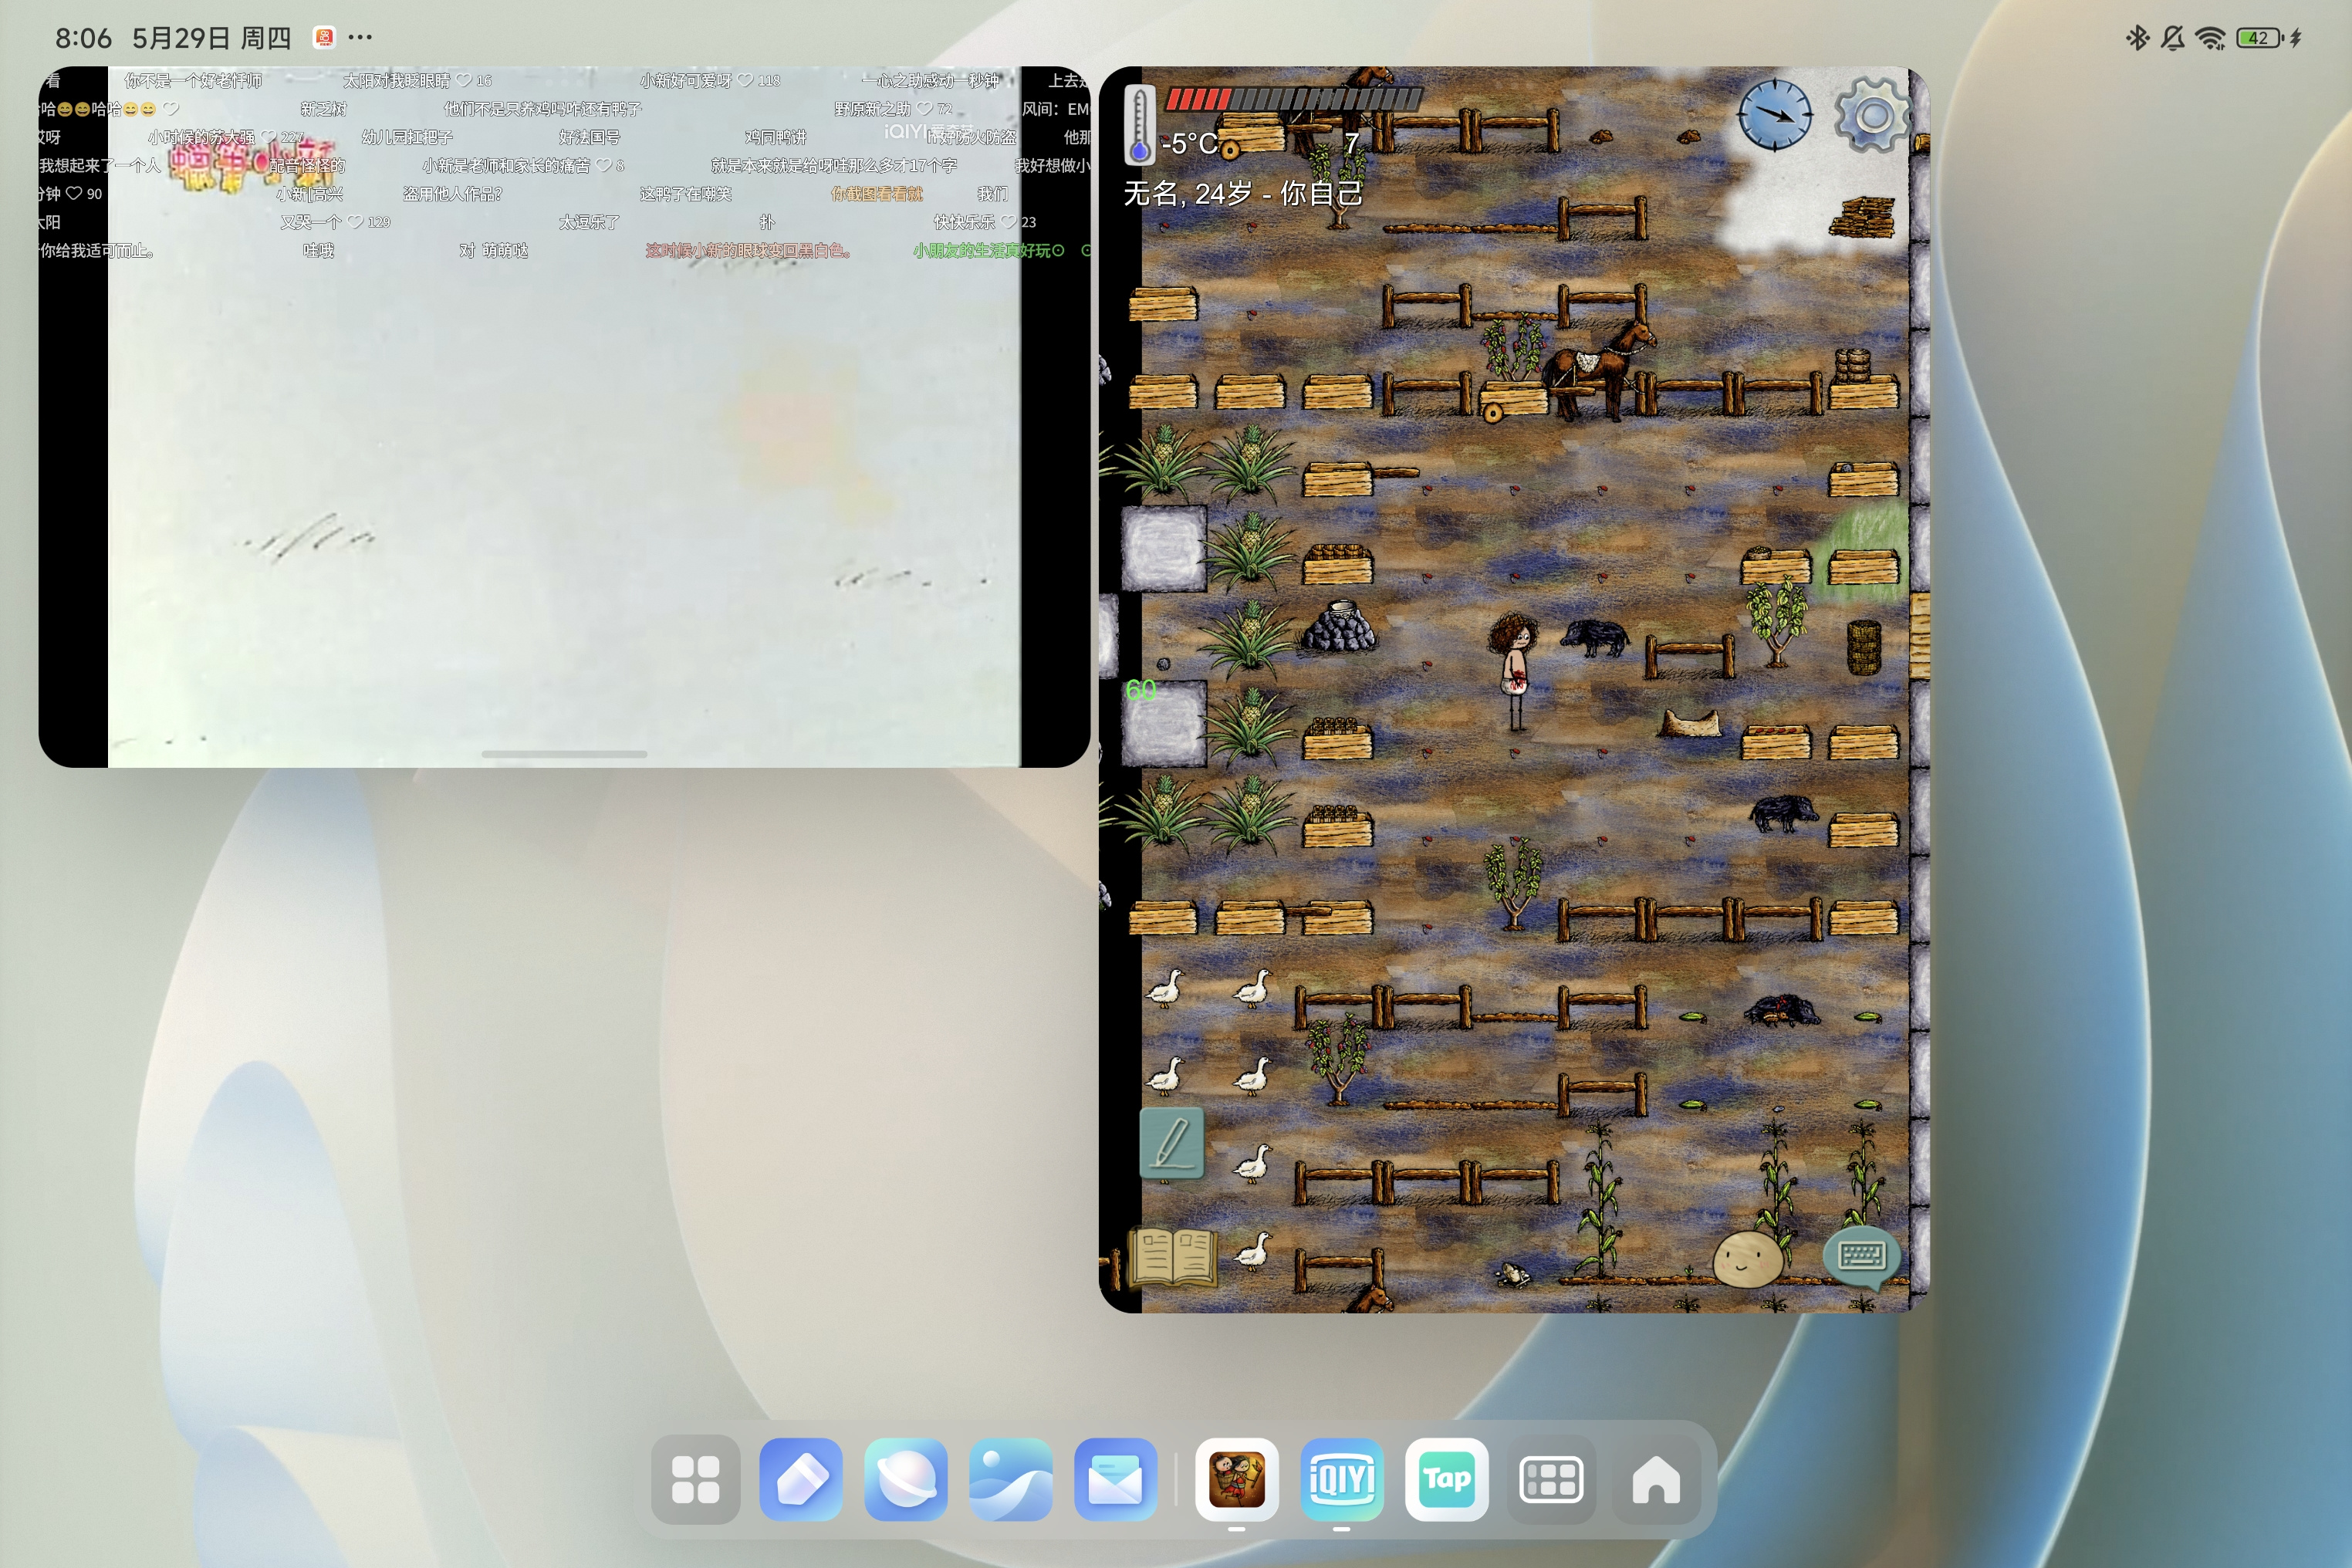Tap the "-5°C" temperature reading
This screenshot has width=2352, height=1568.
click(x=1190, y=144)
